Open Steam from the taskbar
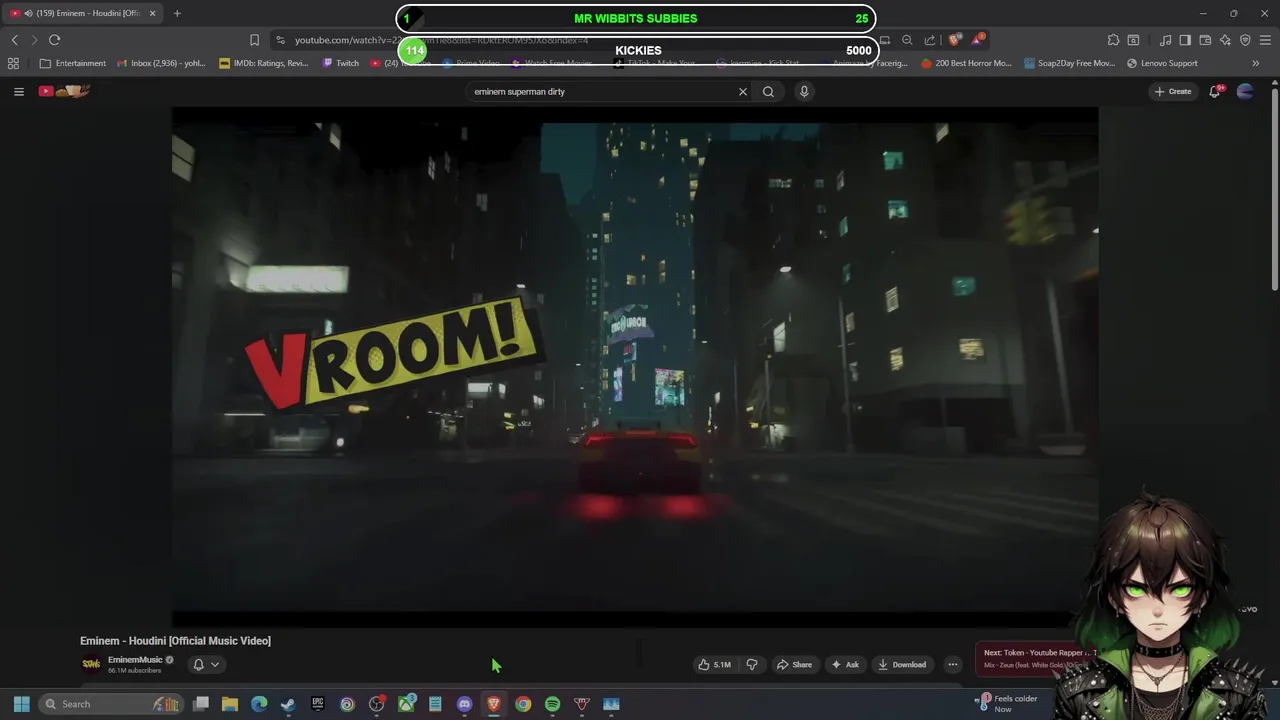 (288, 704)
